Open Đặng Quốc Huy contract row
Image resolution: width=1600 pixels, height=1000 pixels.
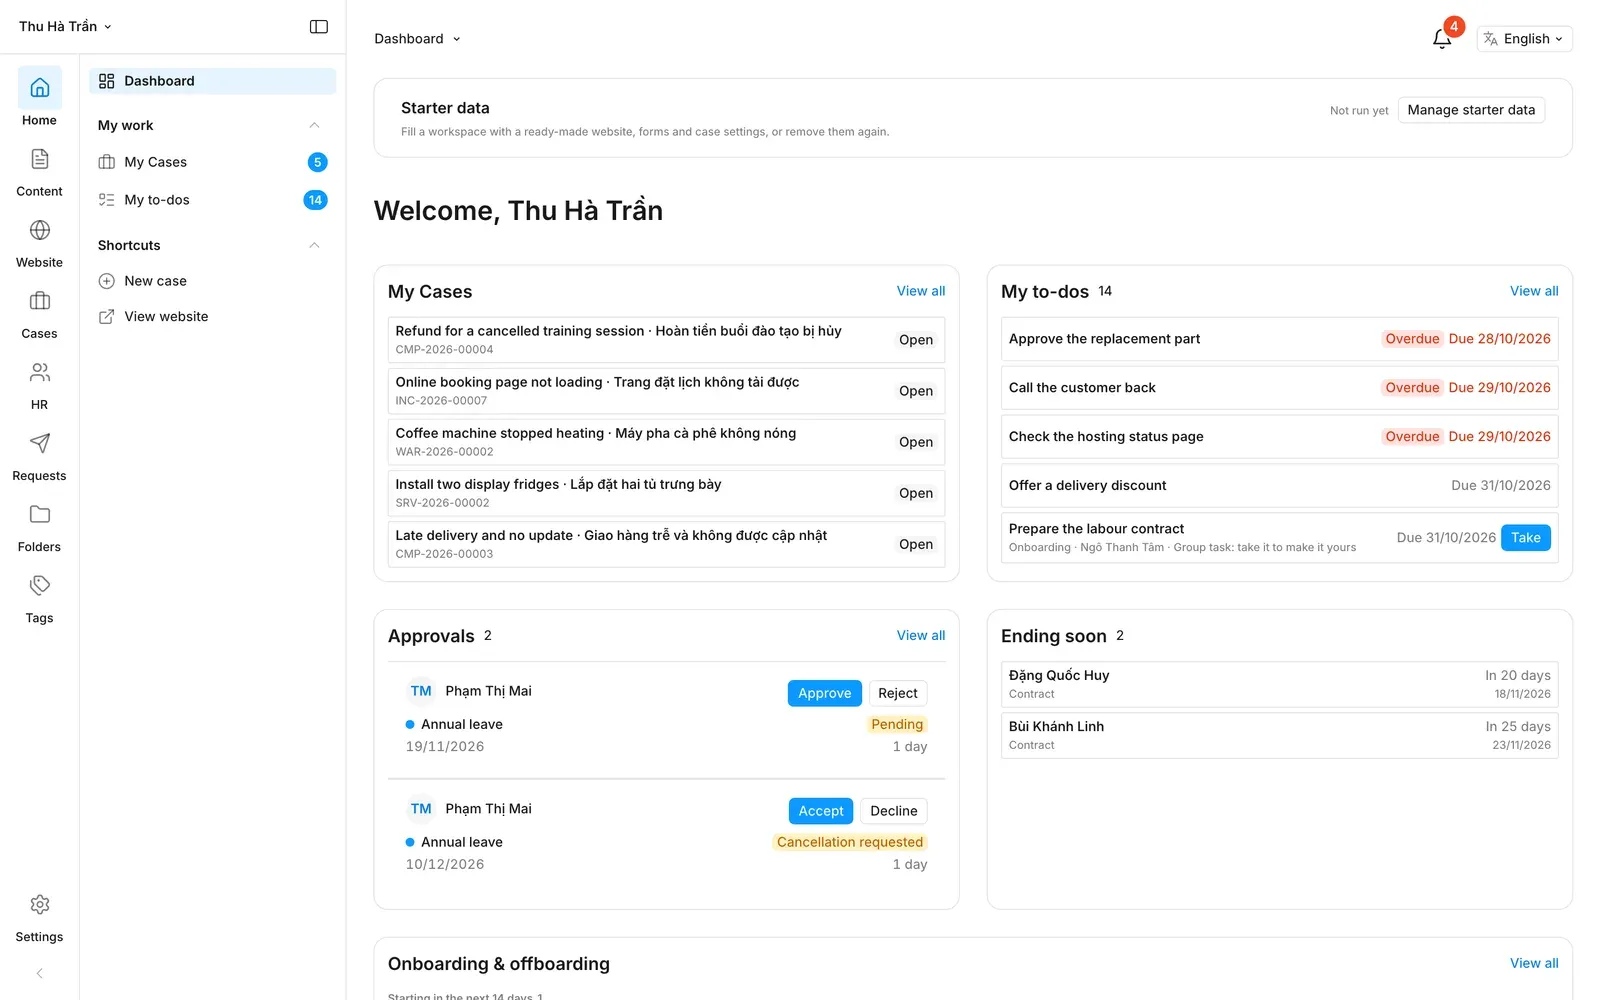1279,684
